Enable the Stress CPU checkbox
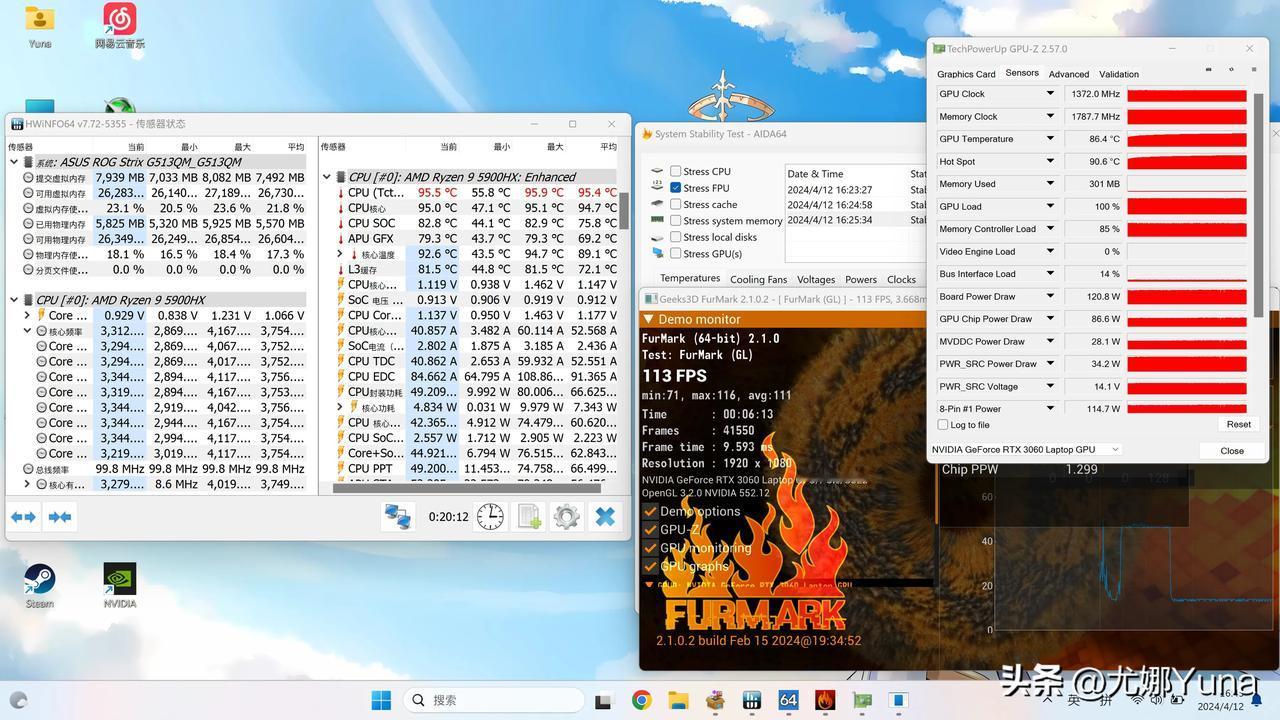1280x720 pixels. (676, 171)
